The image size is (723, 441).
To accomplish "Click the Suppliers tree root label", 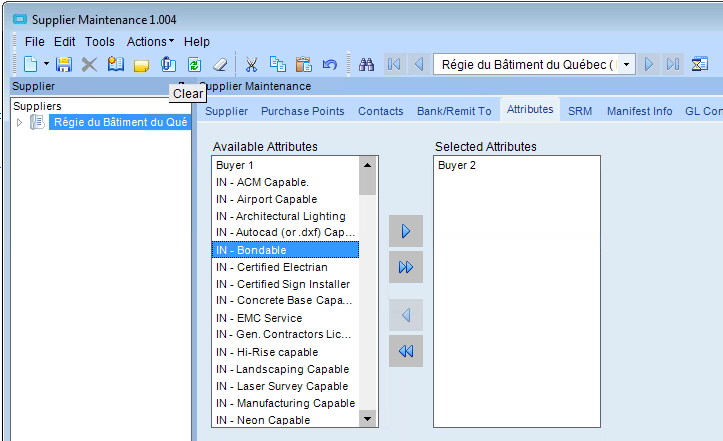I will point(37,106).
